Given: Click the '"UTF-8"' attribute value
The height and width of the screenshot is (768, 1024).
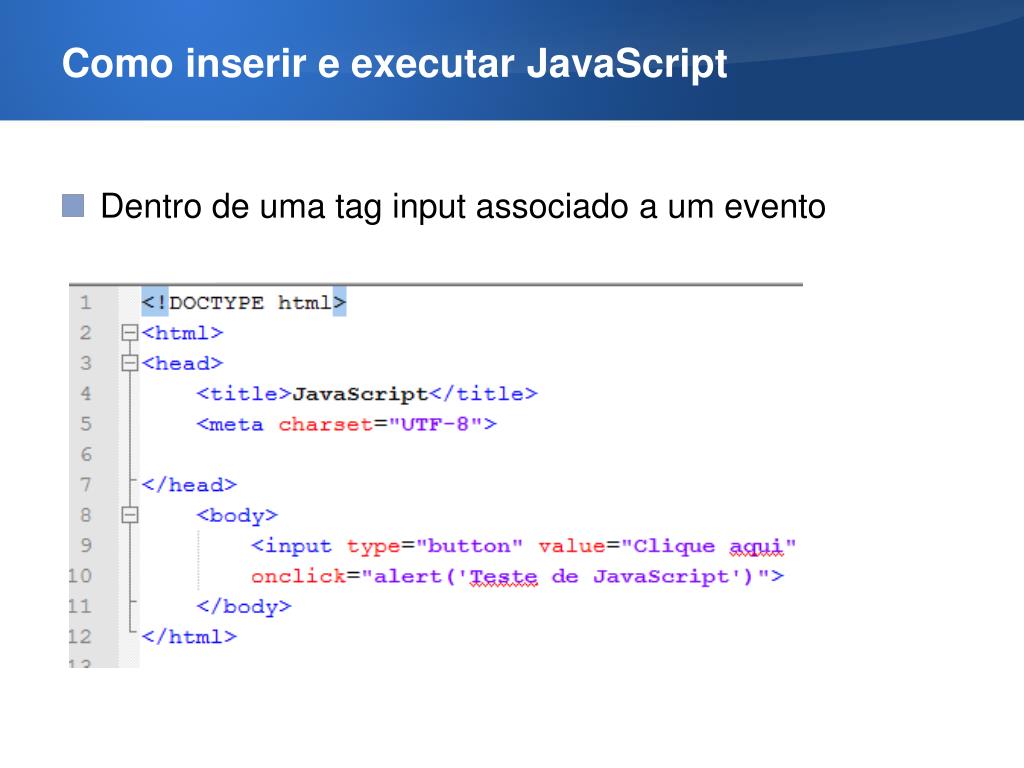Looking at the screenshot, I should 435,424.
